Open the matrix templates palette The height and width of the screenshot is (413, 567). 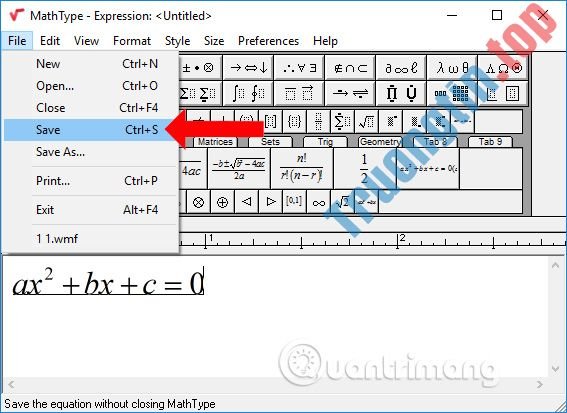coord(452,93)
